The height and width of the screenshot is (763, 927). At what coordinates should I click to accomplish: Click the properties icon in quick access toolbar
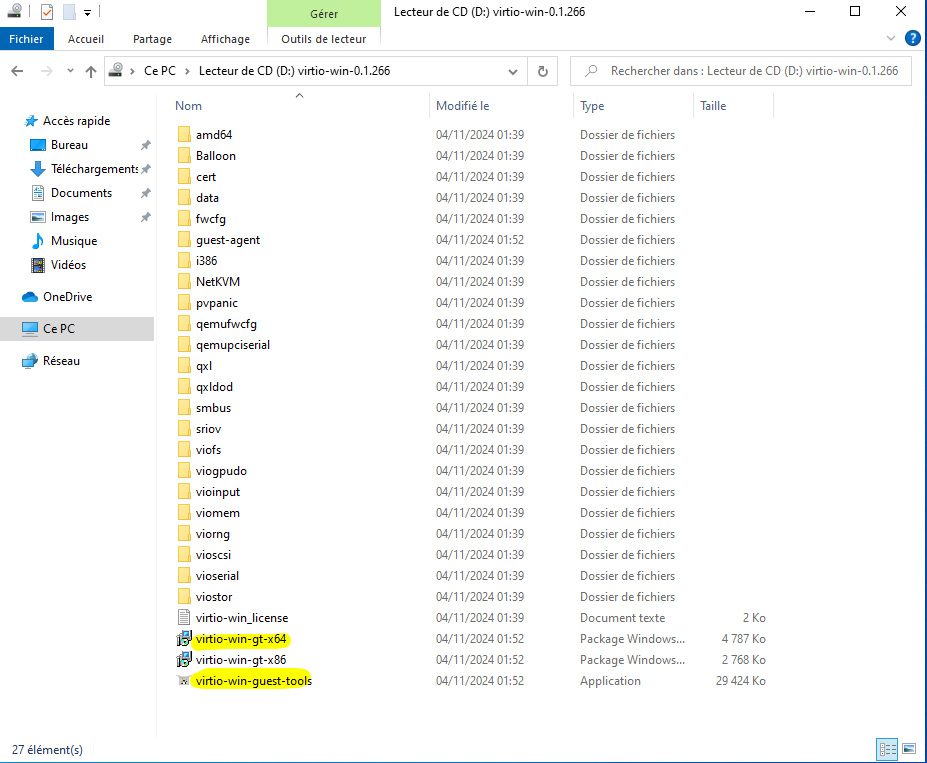47,12
